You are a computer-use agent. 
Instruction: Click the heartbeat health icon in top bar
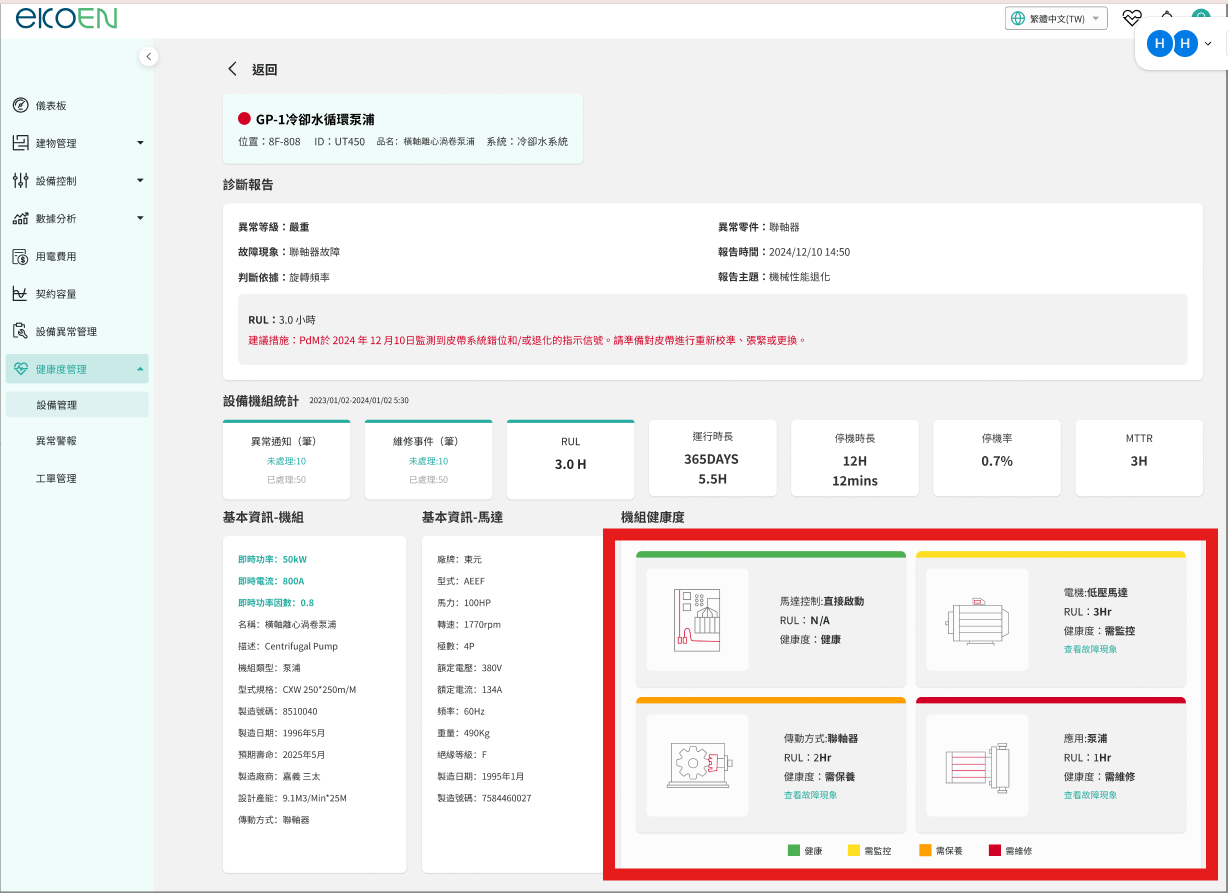pyautogui.click(x=1132, y=18)
